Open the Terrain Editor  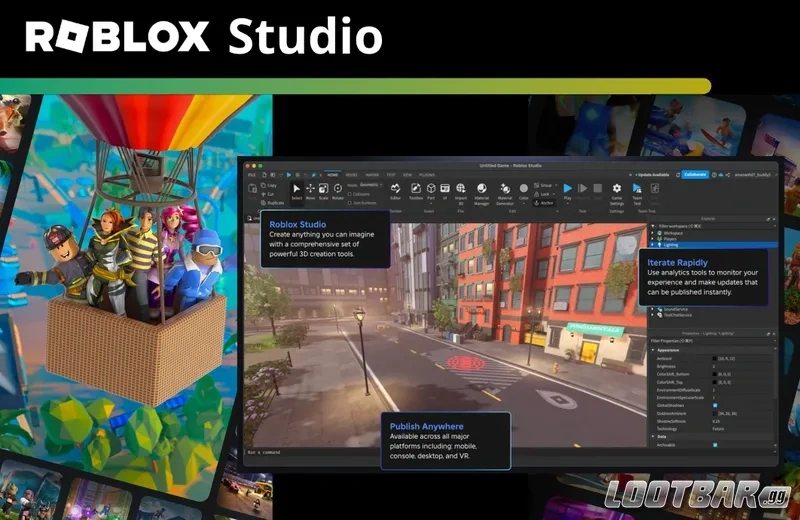tap(395, 191)
